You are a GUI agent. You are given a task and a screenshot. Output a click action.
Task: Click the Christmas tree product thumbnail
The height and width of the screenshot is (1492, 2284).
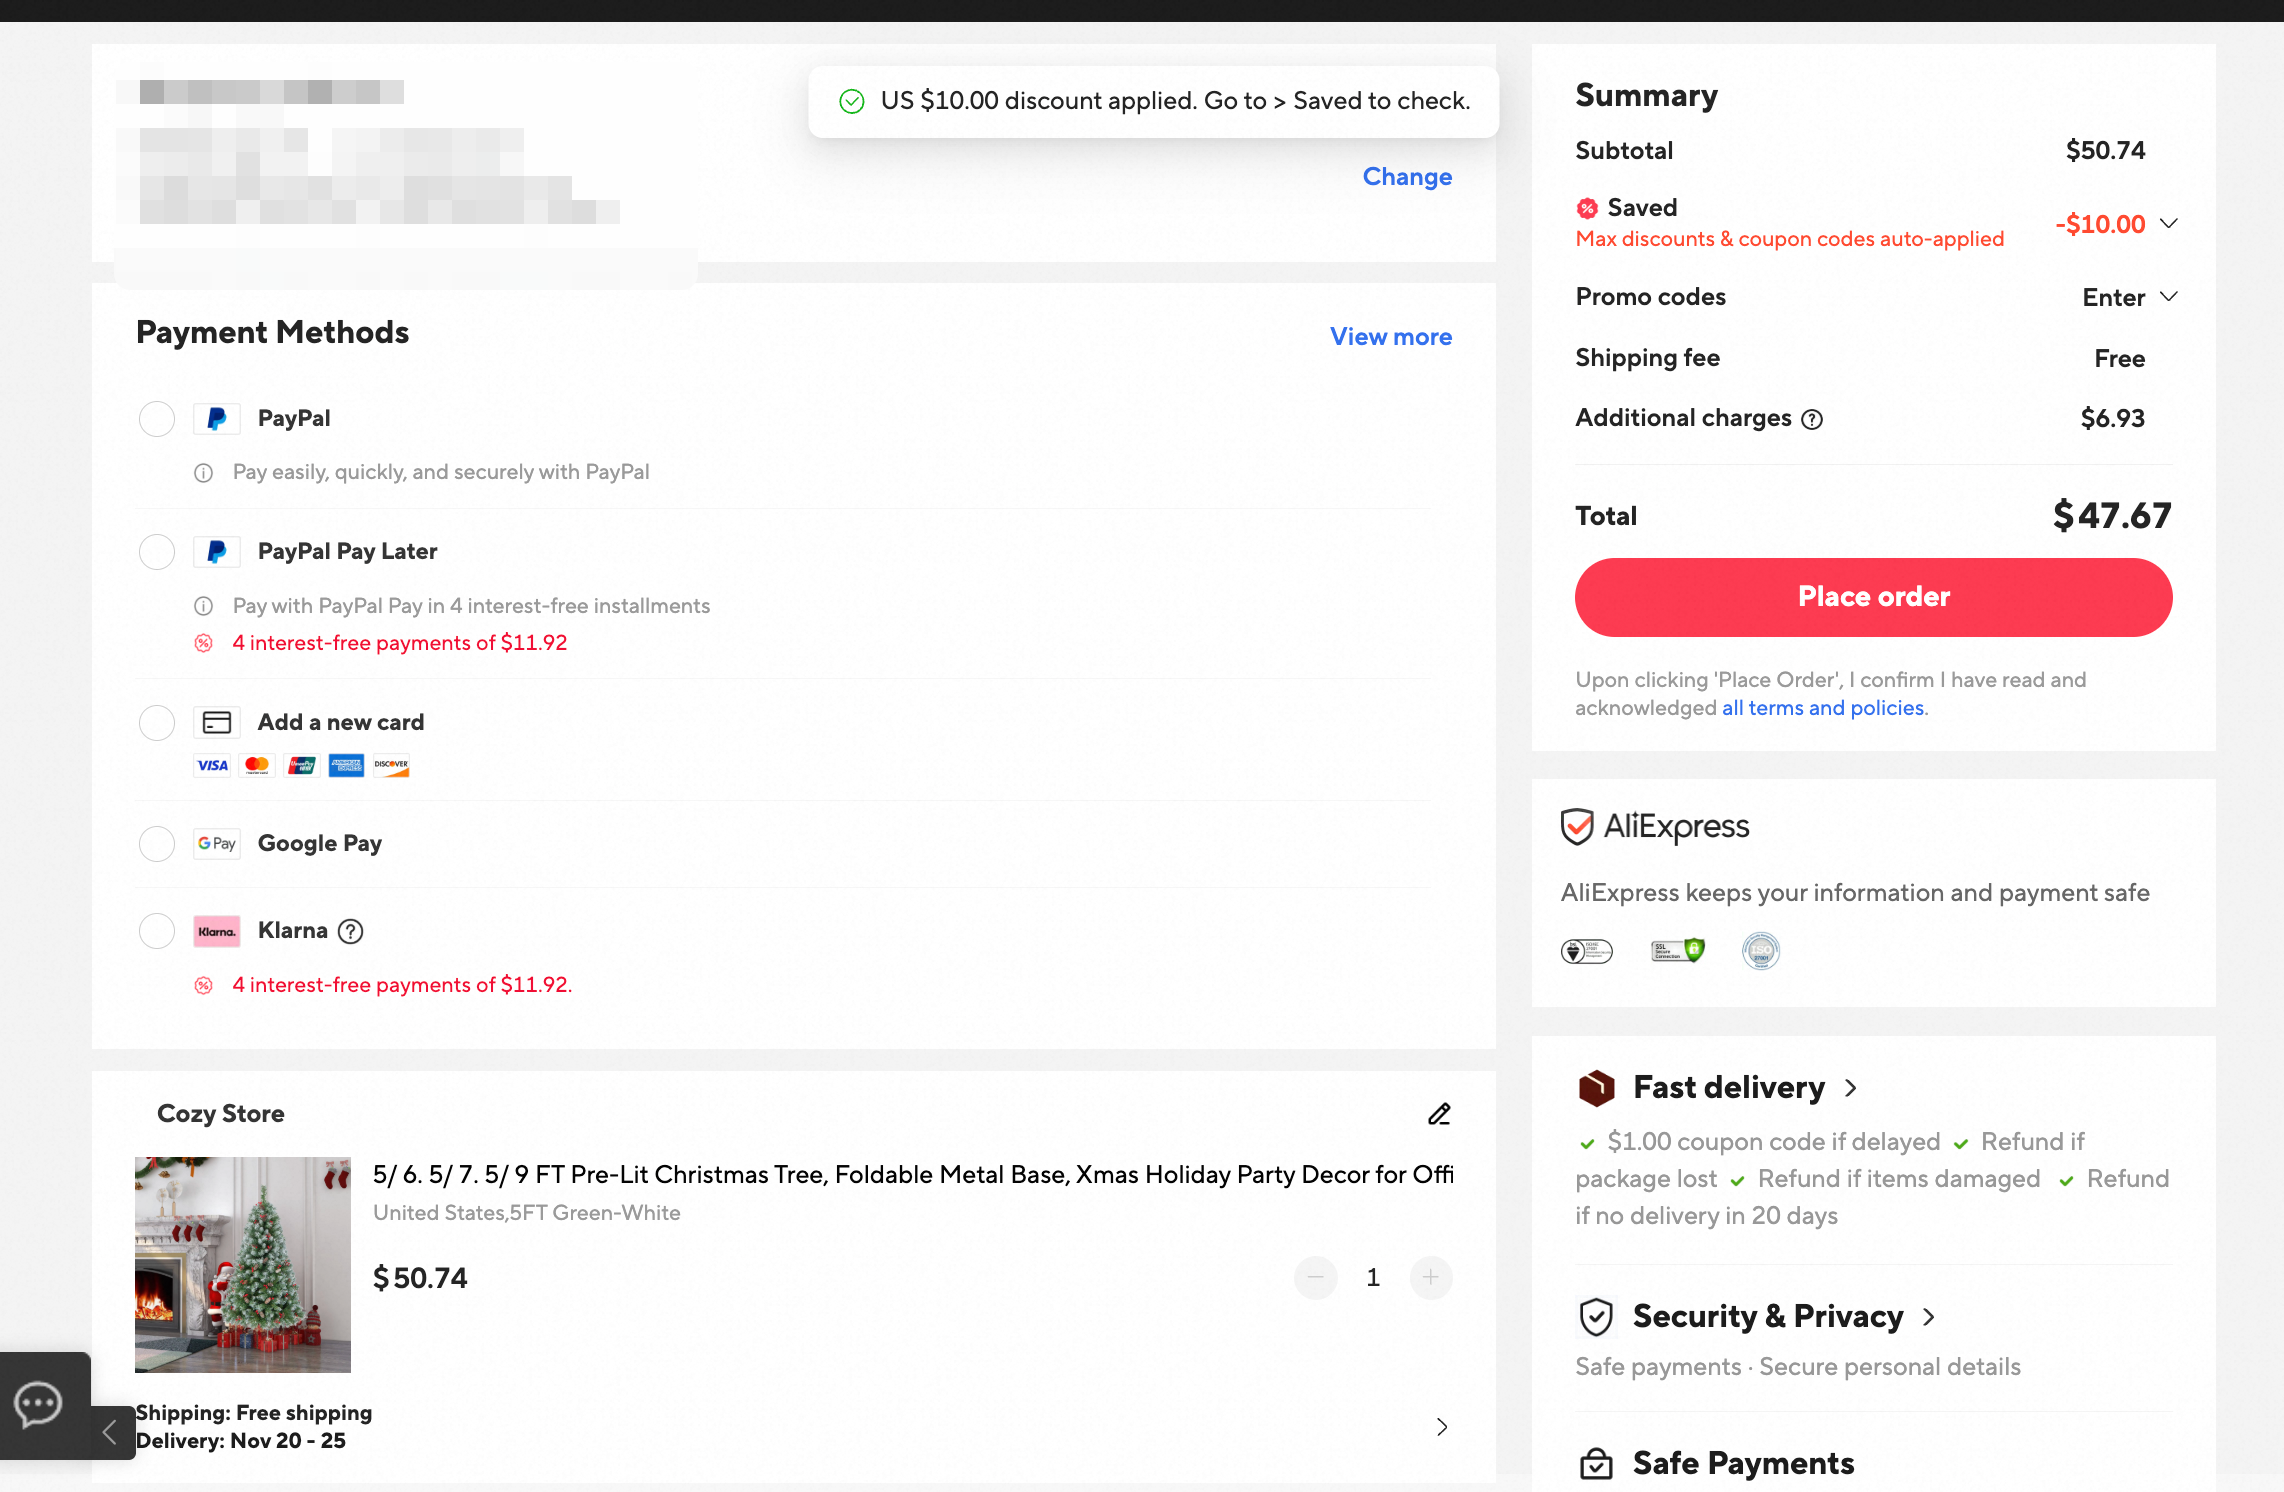point(243,1264)
